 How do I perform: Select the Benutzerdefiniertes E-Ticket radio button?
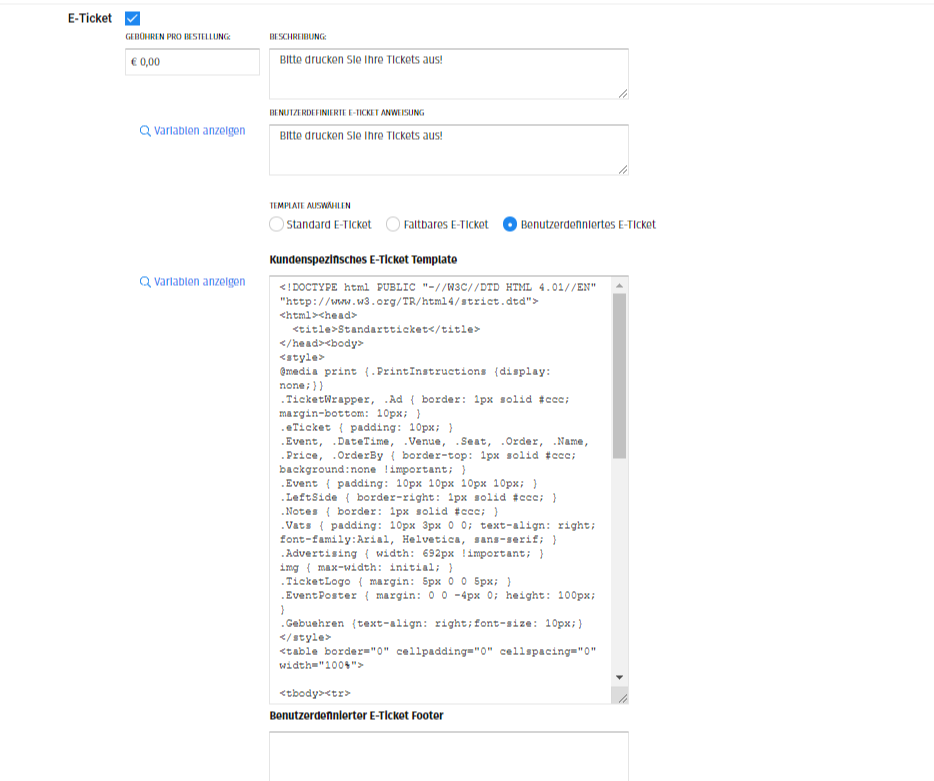pyautogui.click(x=510, y=224)
